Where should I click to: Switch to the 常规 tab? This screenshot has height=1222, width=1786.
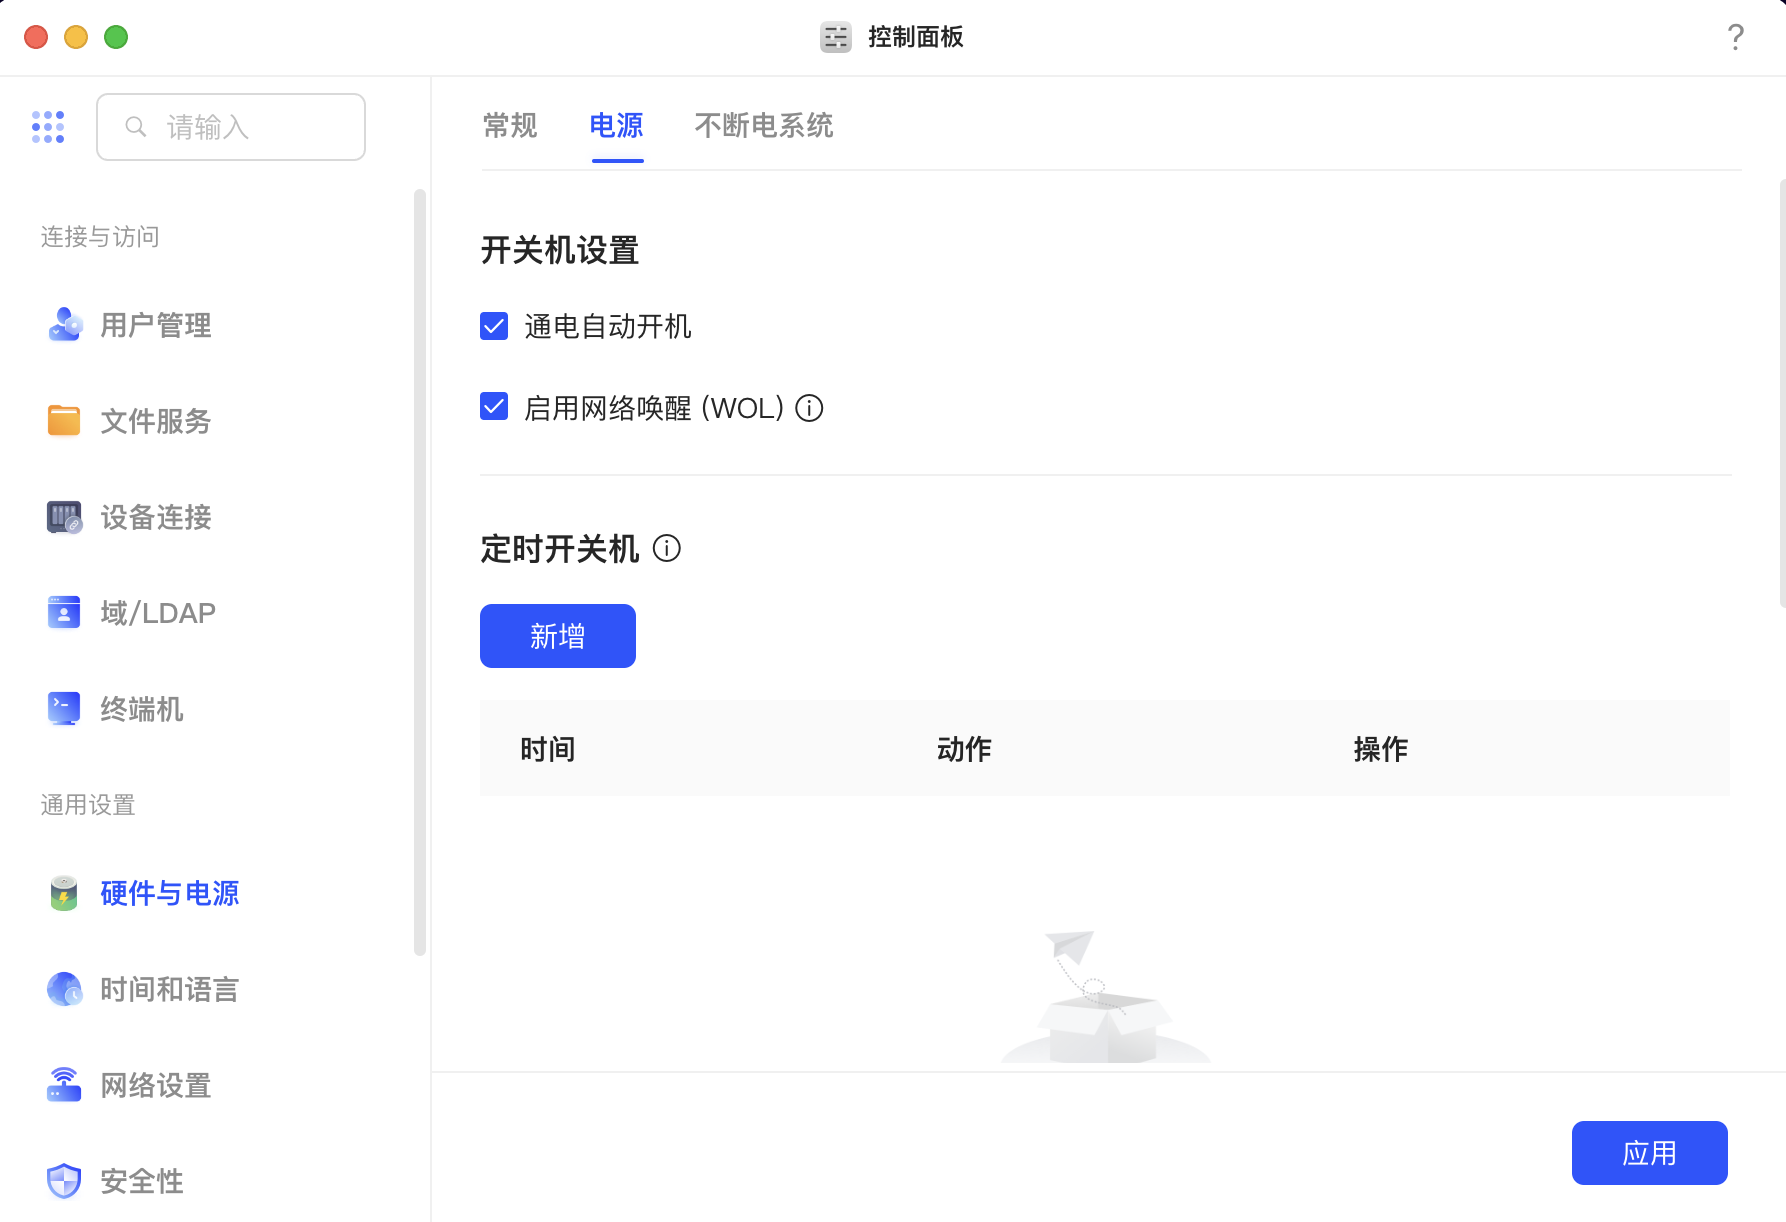click(509, 127)
